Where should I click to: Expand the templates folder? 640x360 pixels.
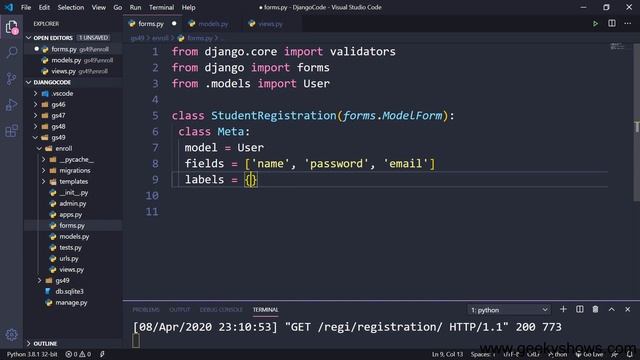click(73, 182)
